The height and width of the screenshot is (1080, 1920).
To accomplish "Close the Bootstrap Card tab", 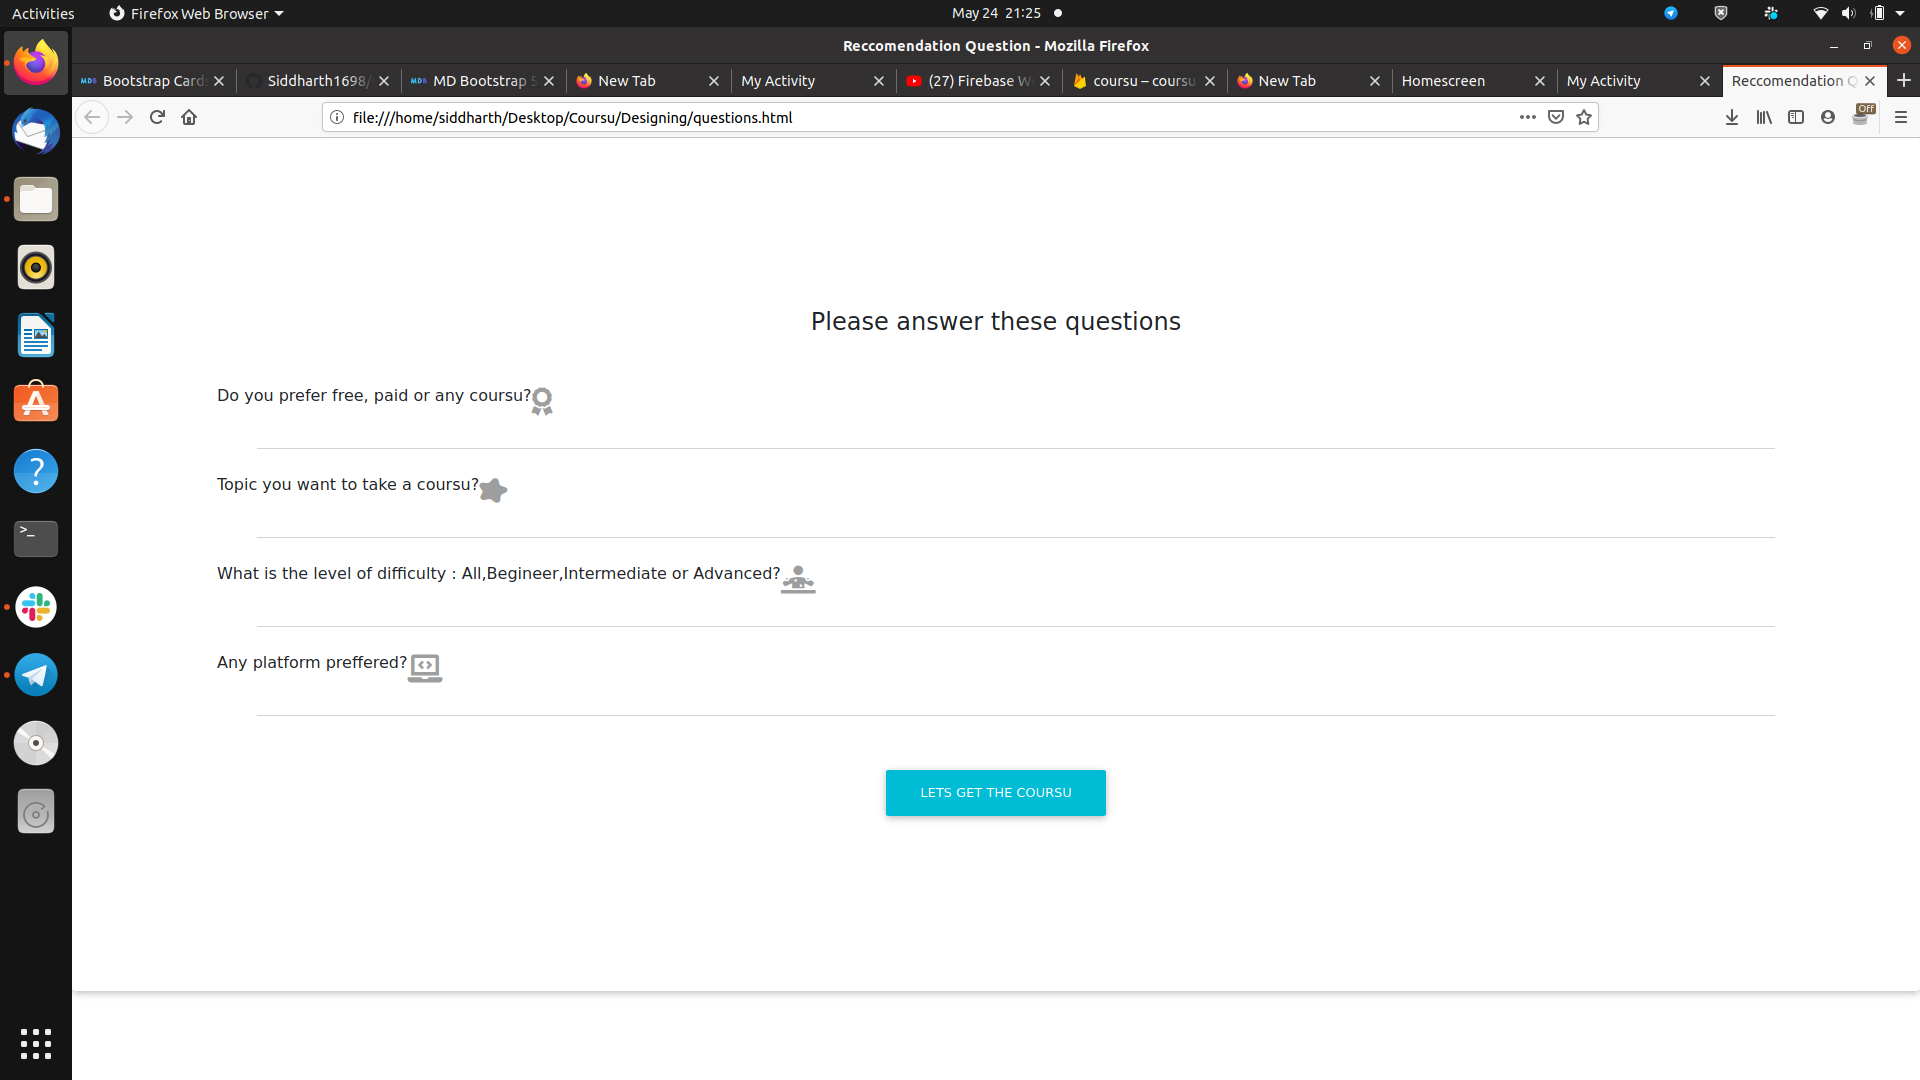I will point(219,81).
